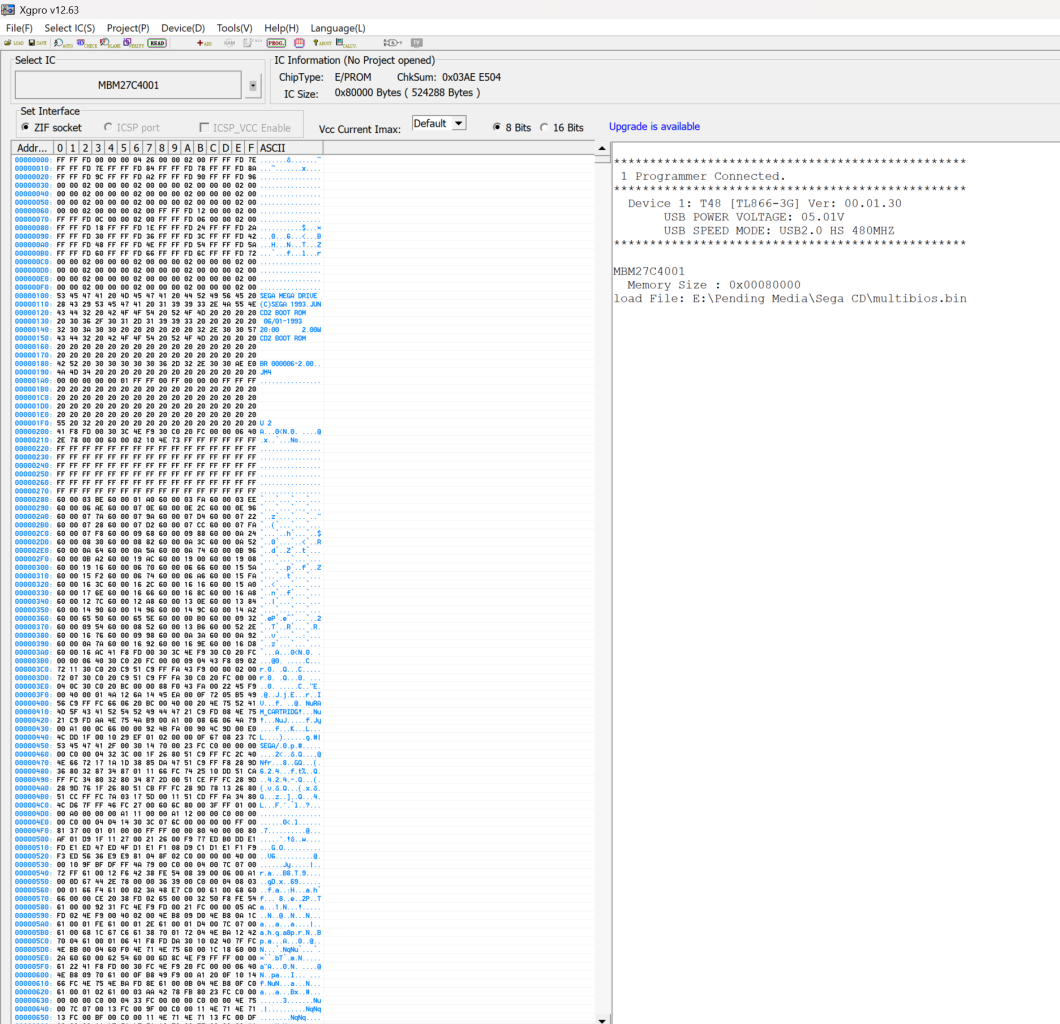Viewport: 1060px width, 1024px height.
Task: Click the E/PROM ChipType value
Action: [353, 77]
